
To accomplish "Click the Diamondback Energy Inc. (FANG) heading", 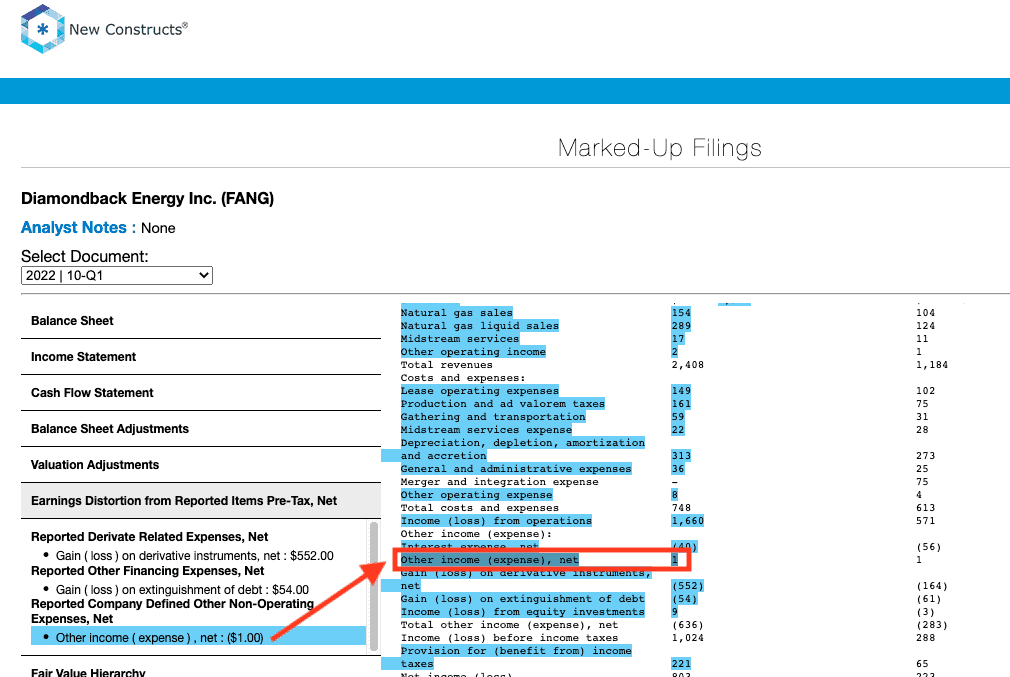I will (148, 198).
